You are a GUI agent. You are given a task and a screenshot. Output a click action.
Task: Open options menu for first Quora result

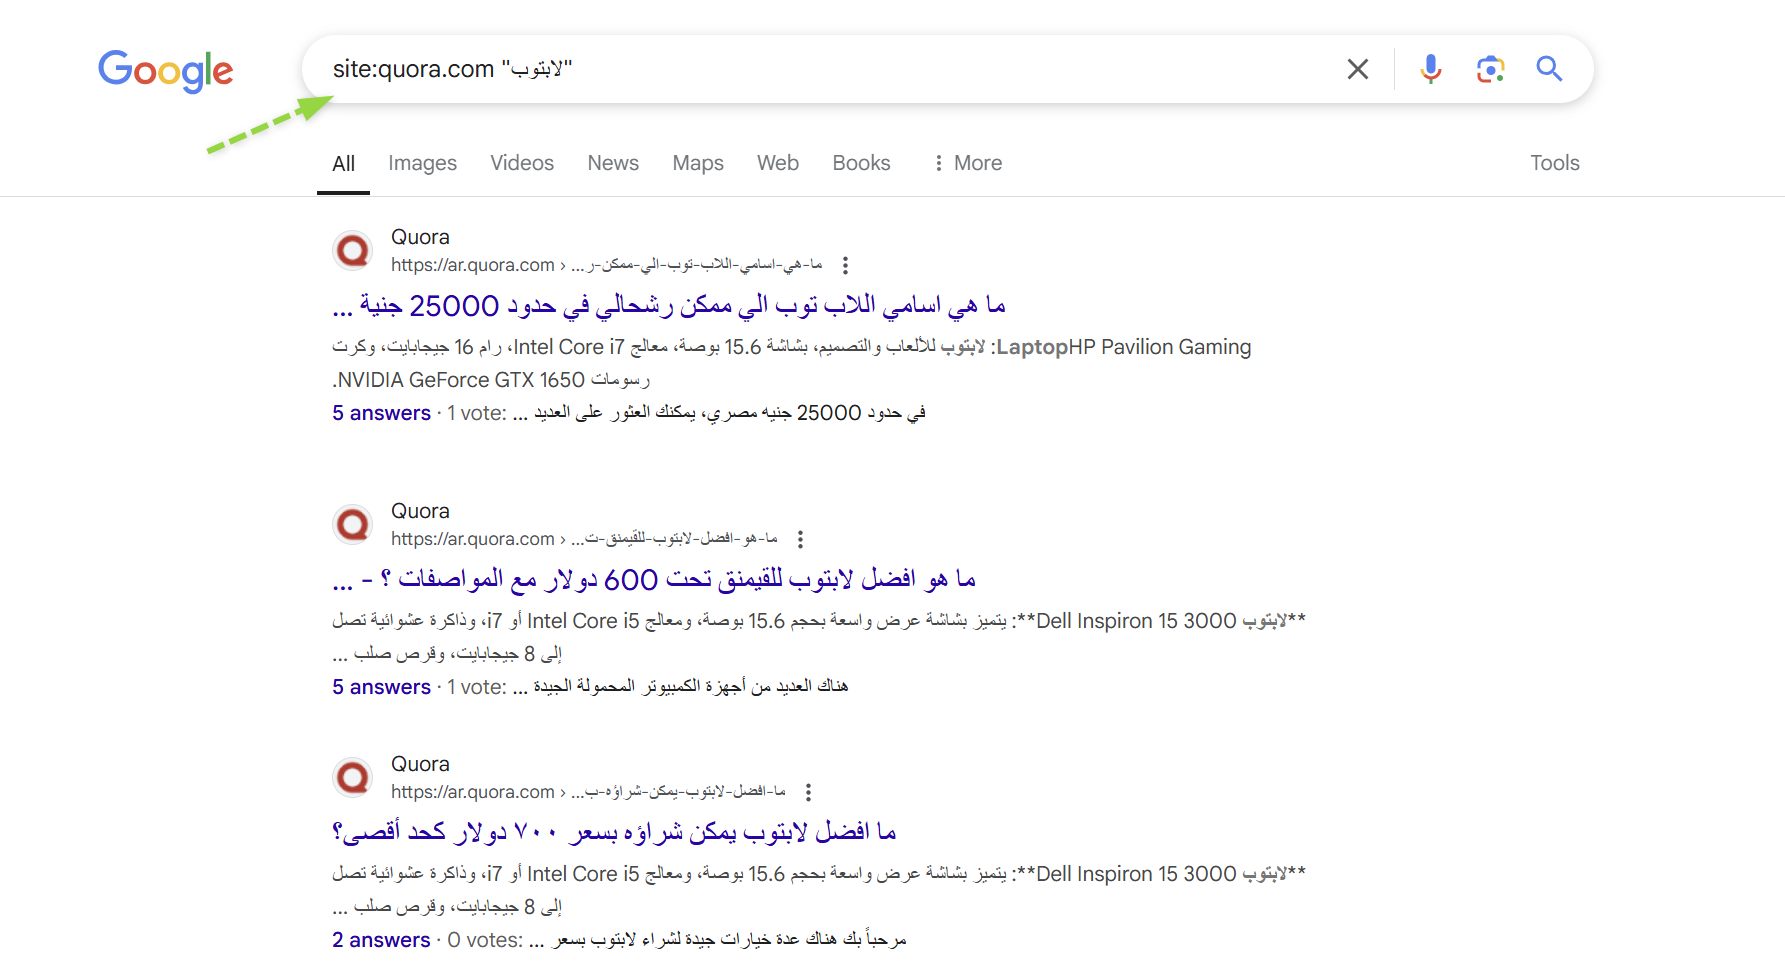tap(845, 265)
